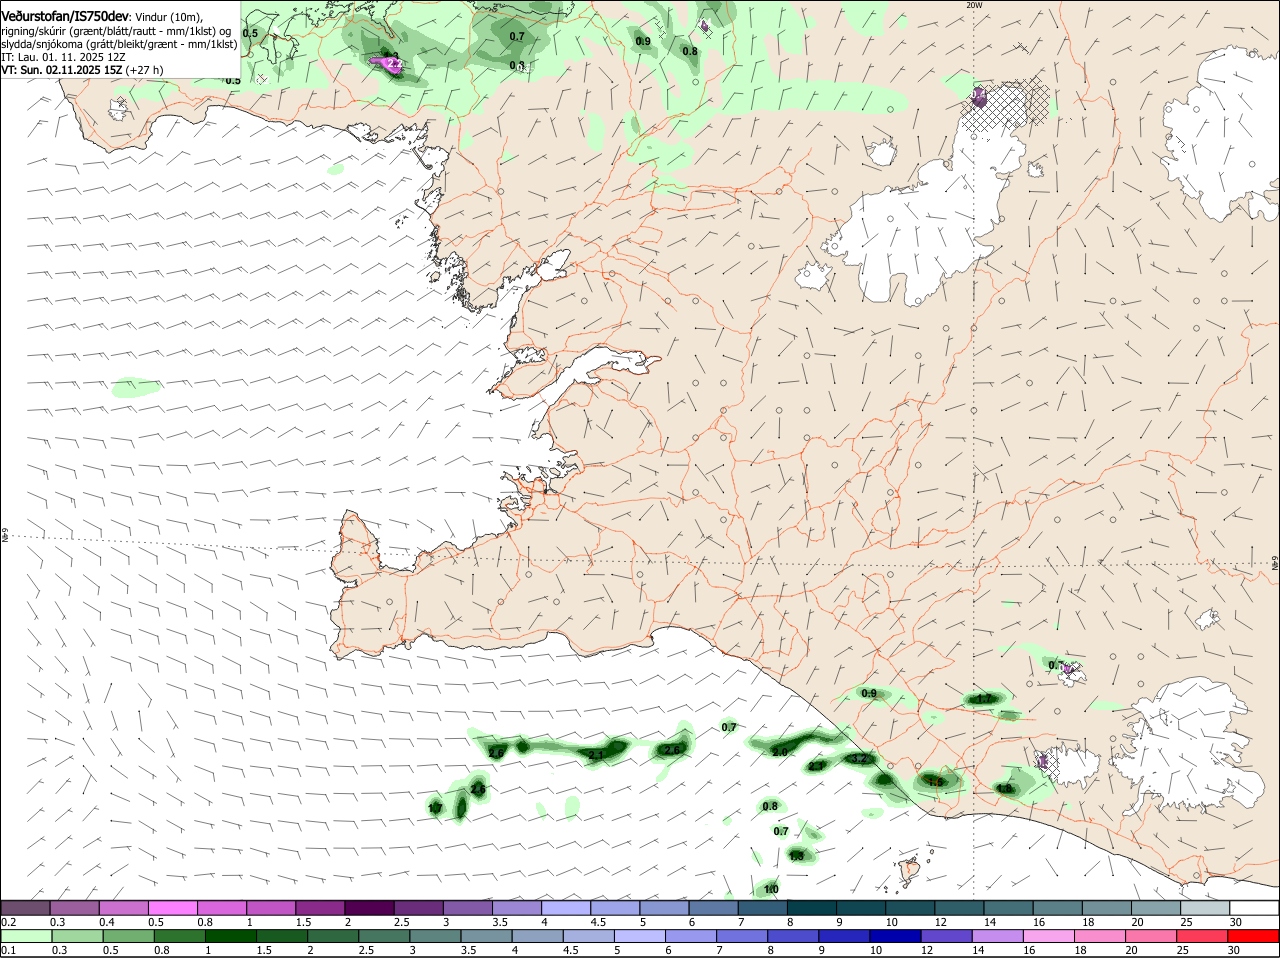Select the lower-scale swatch starting at 2.5
The height and width of the screenshot is (958, 1280).
[x=385, y=936]
